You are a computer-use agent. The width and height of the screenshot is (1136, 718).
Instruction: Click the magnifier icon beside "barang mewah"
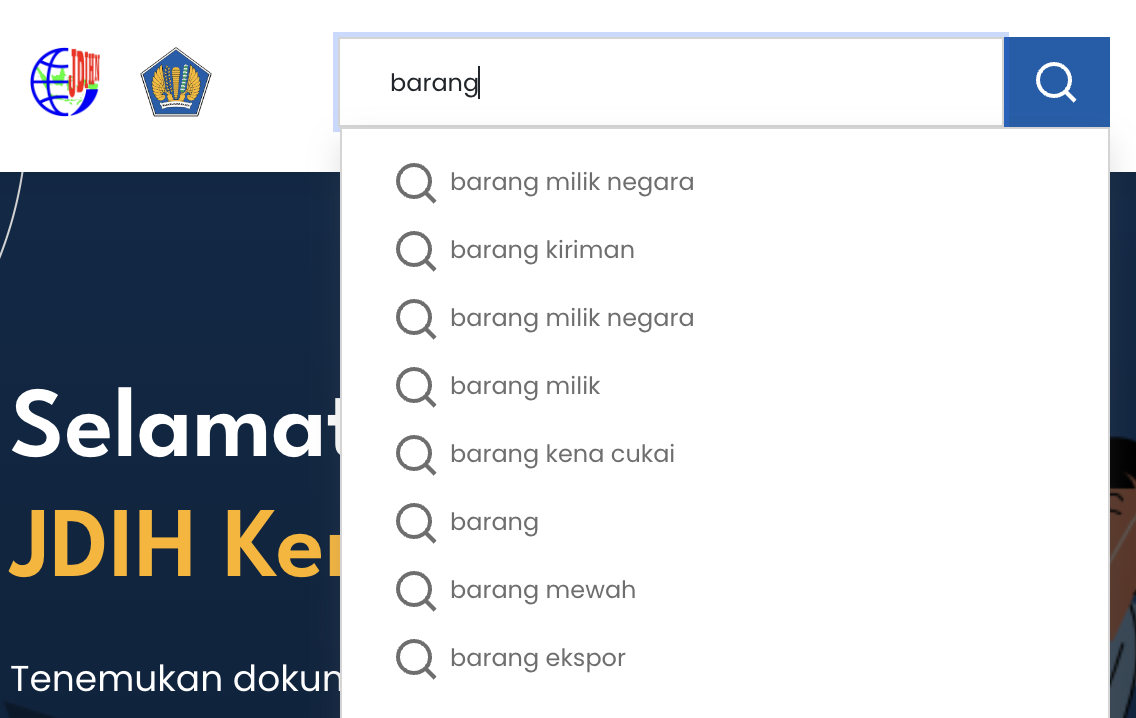(415, 591)
